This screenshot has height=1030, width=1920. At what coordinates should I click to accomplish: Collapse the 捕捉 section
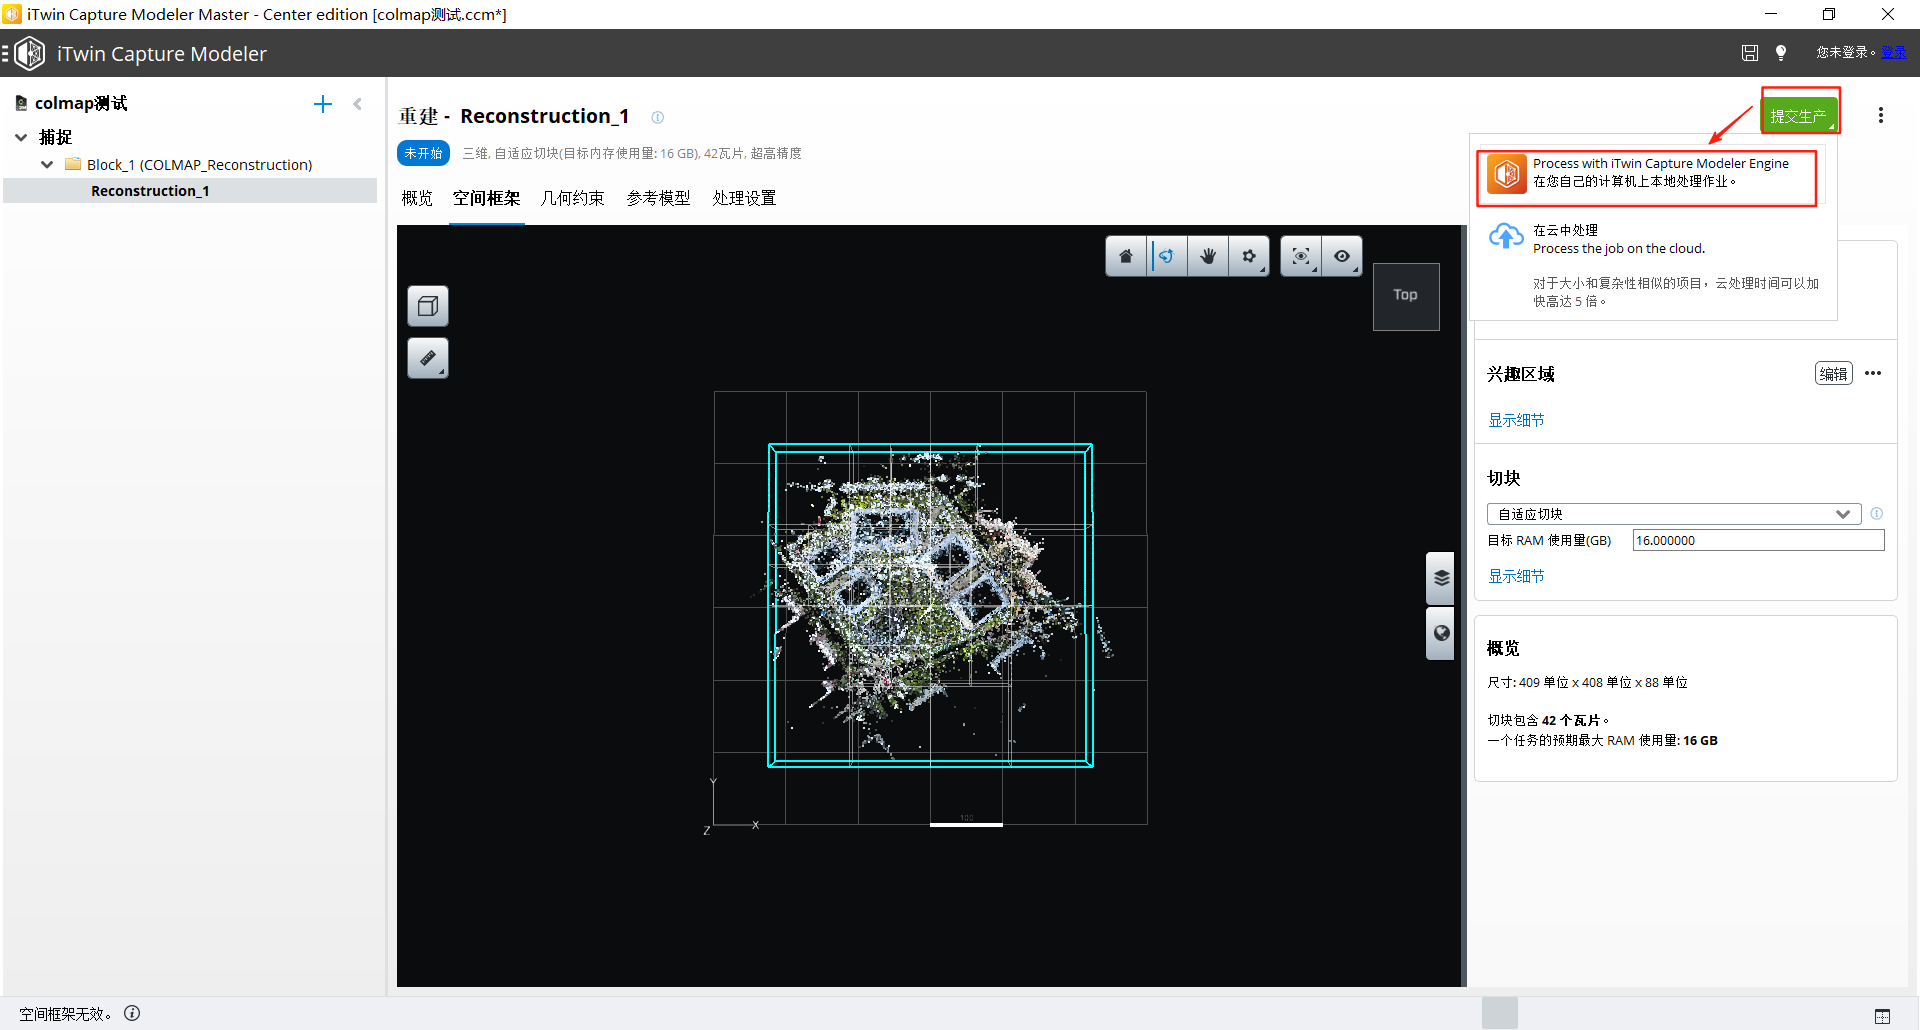coord(21,137)
